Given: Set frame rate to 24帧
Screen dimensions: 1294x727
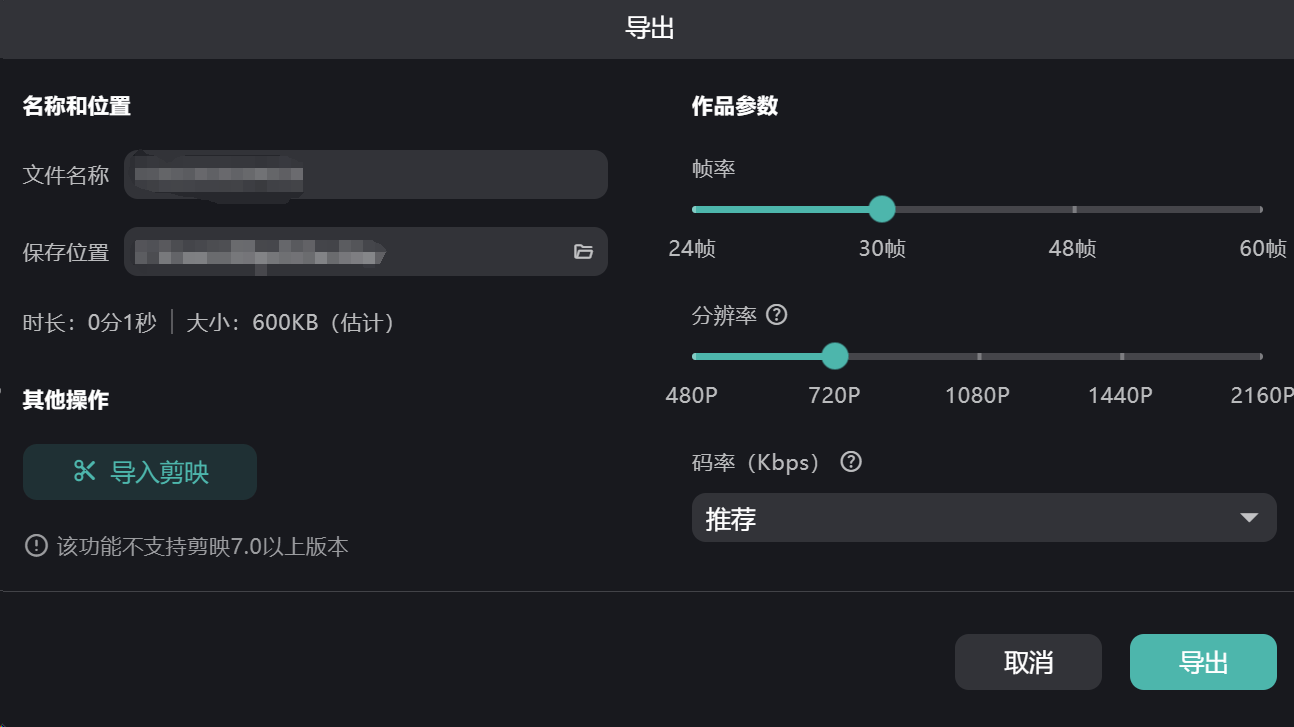Looking at the screenshot, I should click(694, 209).
